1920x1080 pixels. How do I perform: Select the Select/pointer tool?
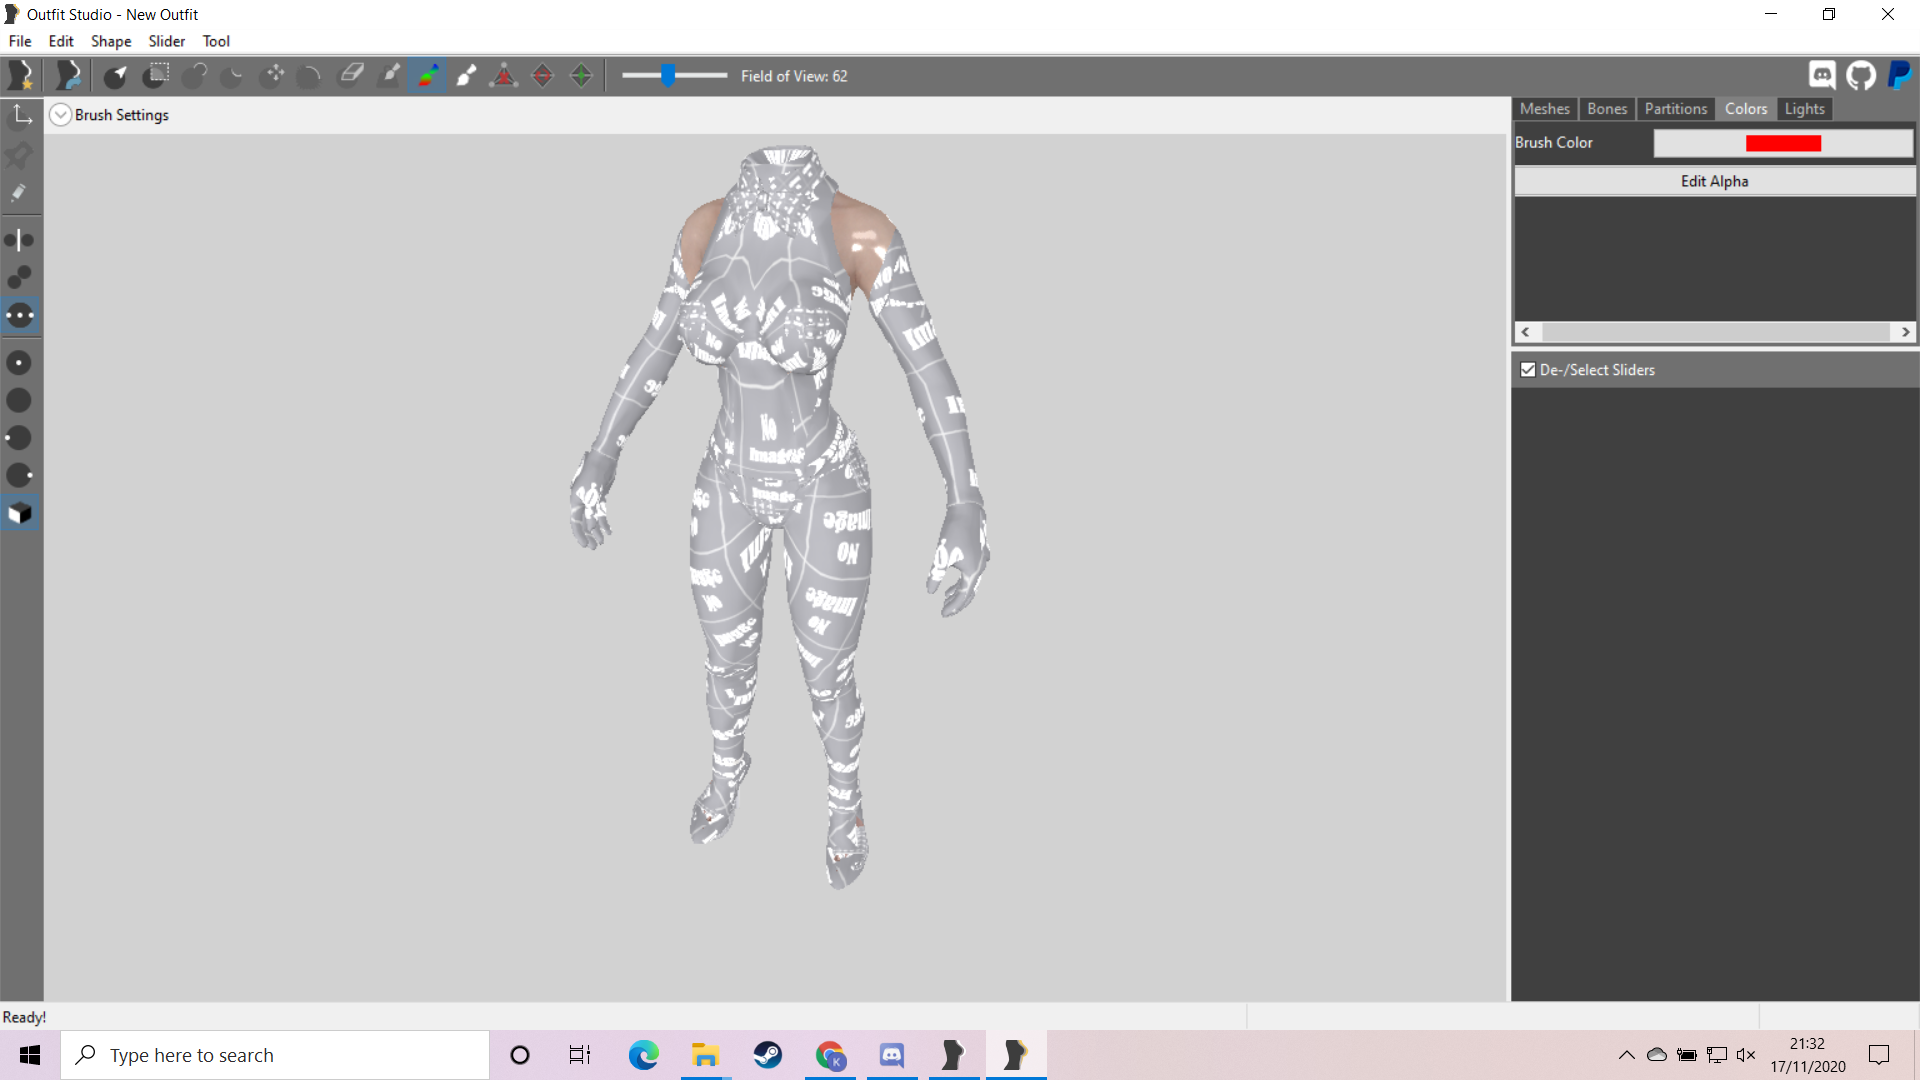click(116, 76)
